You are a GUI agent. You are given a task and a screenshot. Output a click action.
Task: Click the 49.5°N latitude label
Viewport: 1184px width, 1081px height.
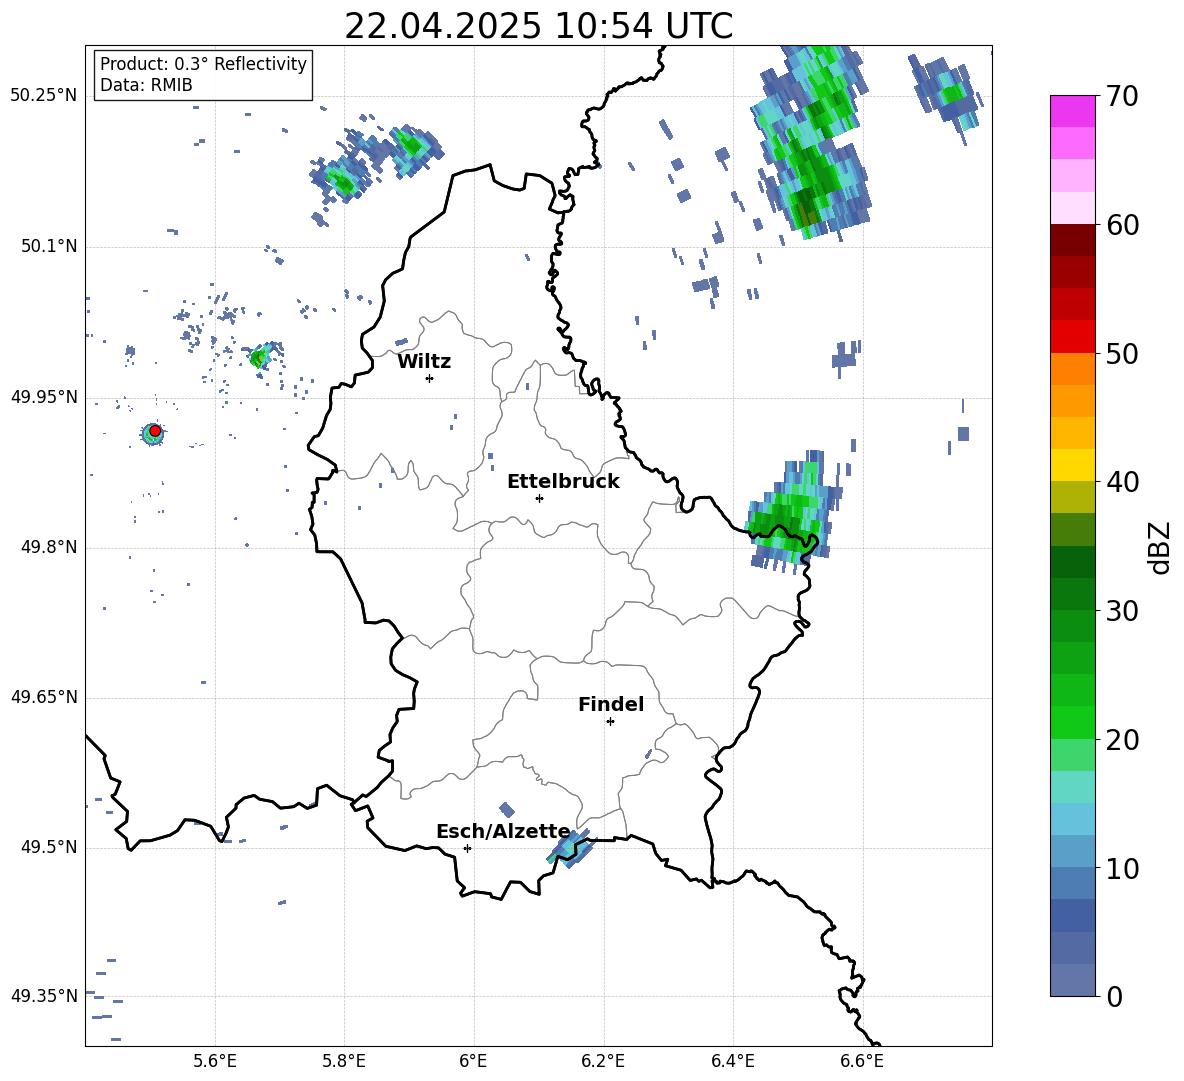[48, 847]
